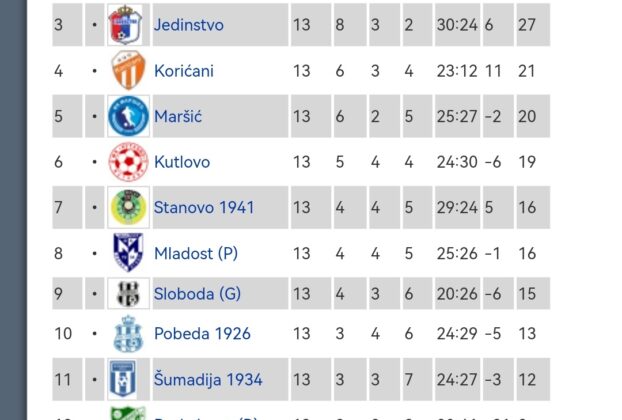Click the Kutlovo red-white club logo

click(128, 162)
